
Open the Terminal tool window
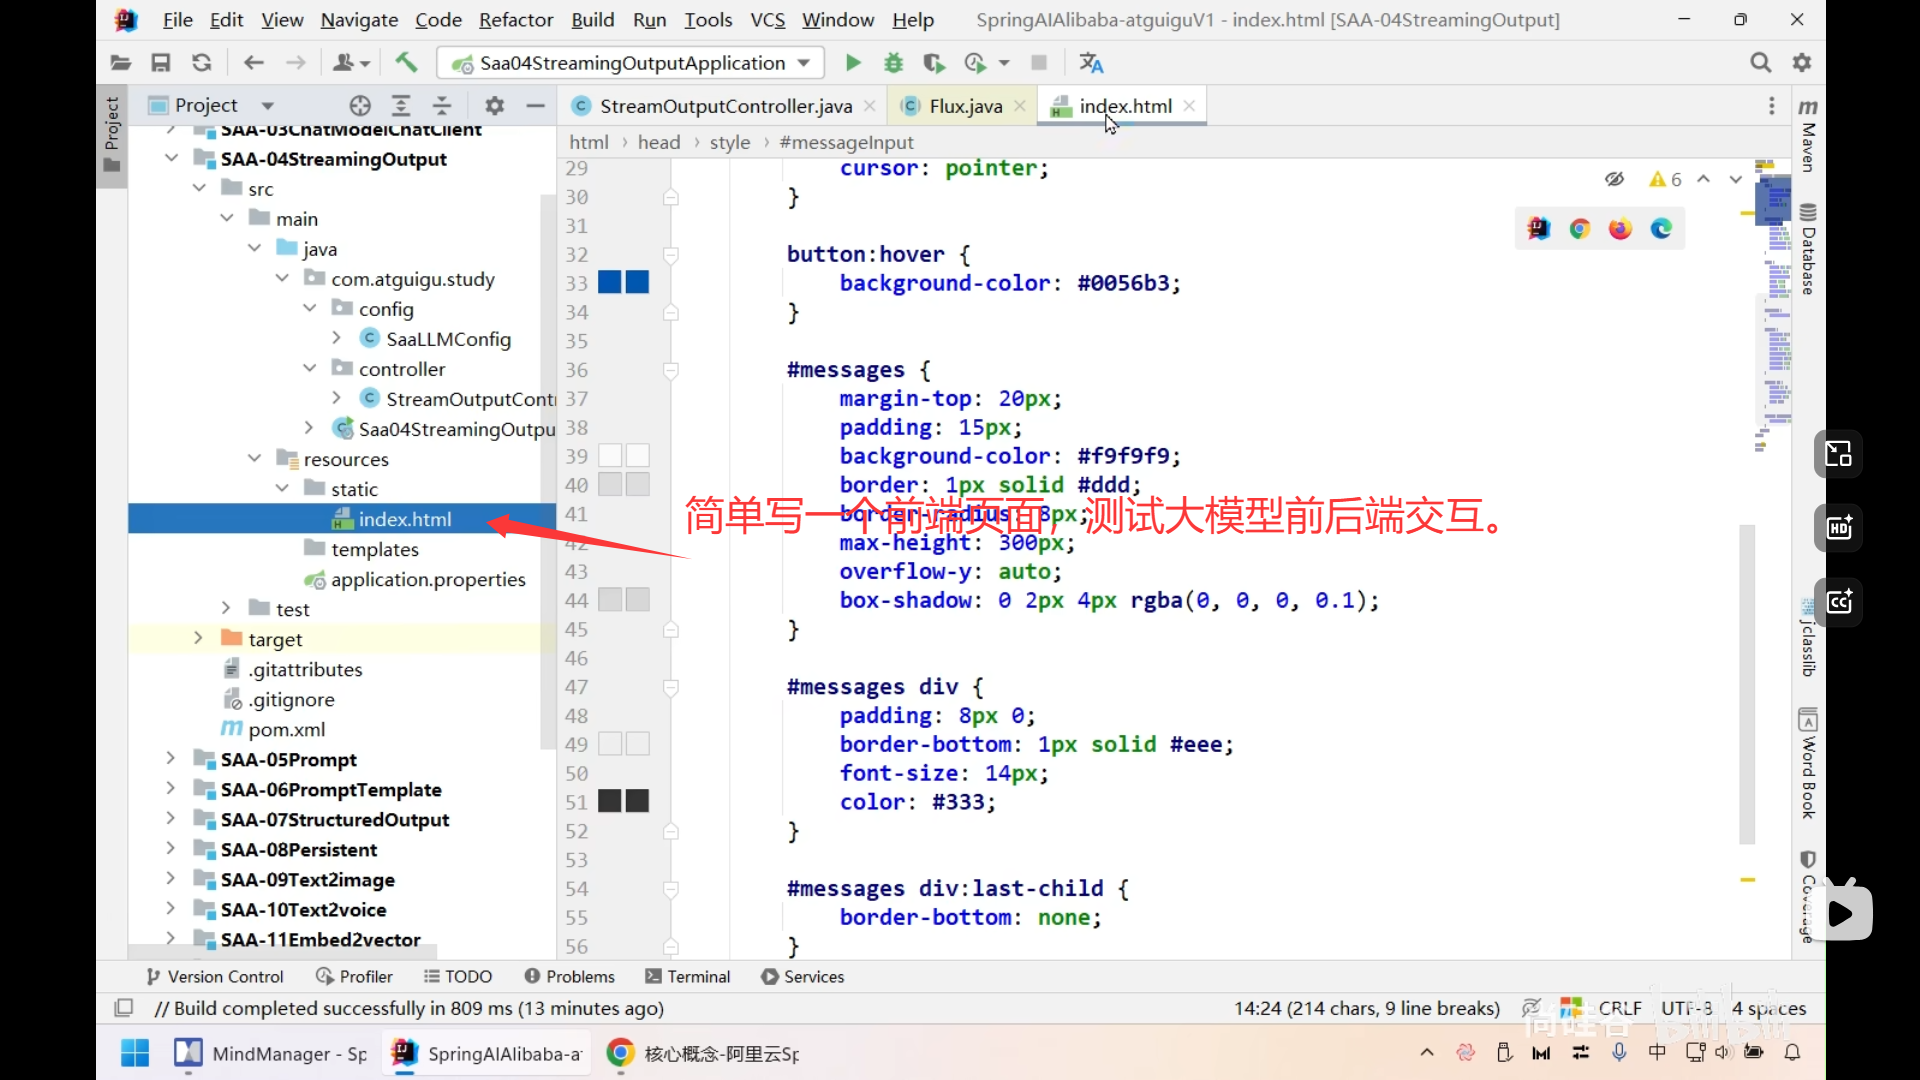[x=688, y=976]
